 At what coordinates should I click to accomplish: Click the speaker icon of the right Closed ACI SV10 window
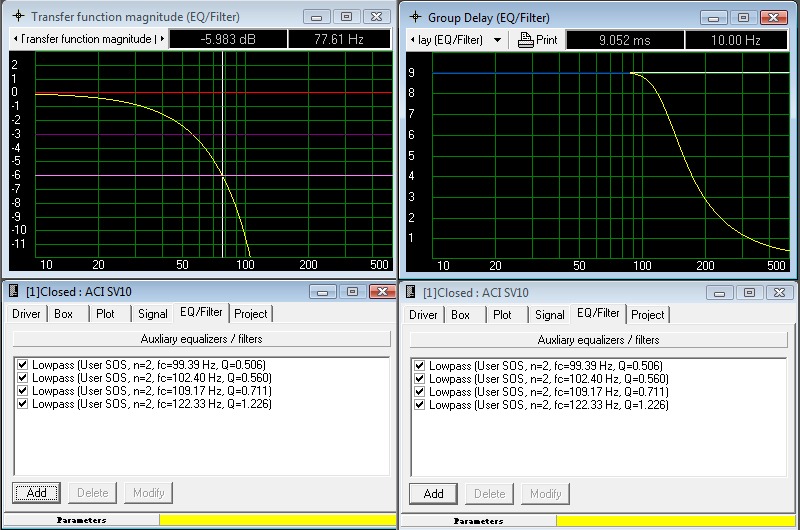click(x=410, y=292)
